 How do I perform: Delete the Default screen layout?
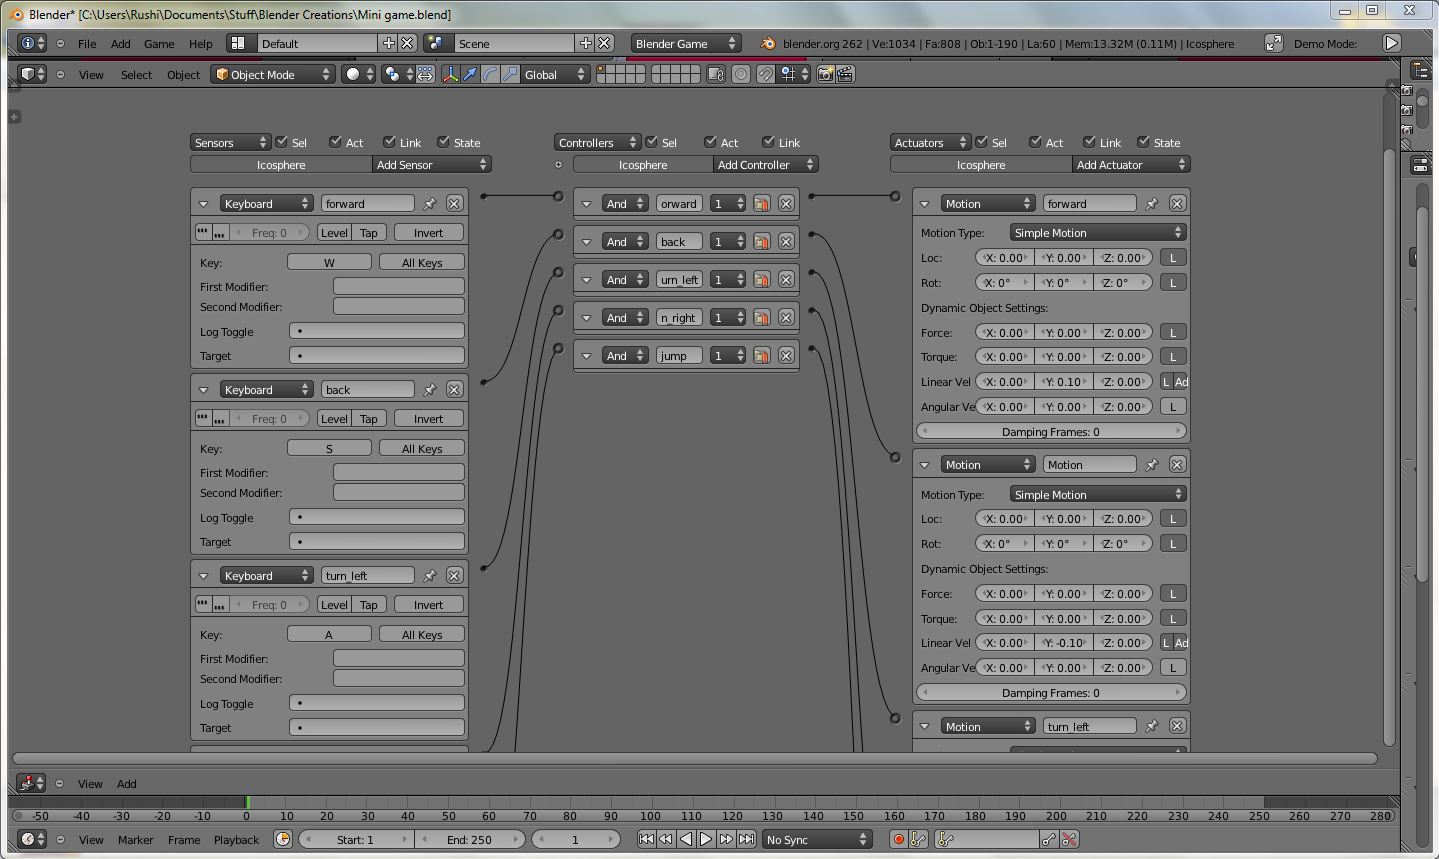[407, 43]
